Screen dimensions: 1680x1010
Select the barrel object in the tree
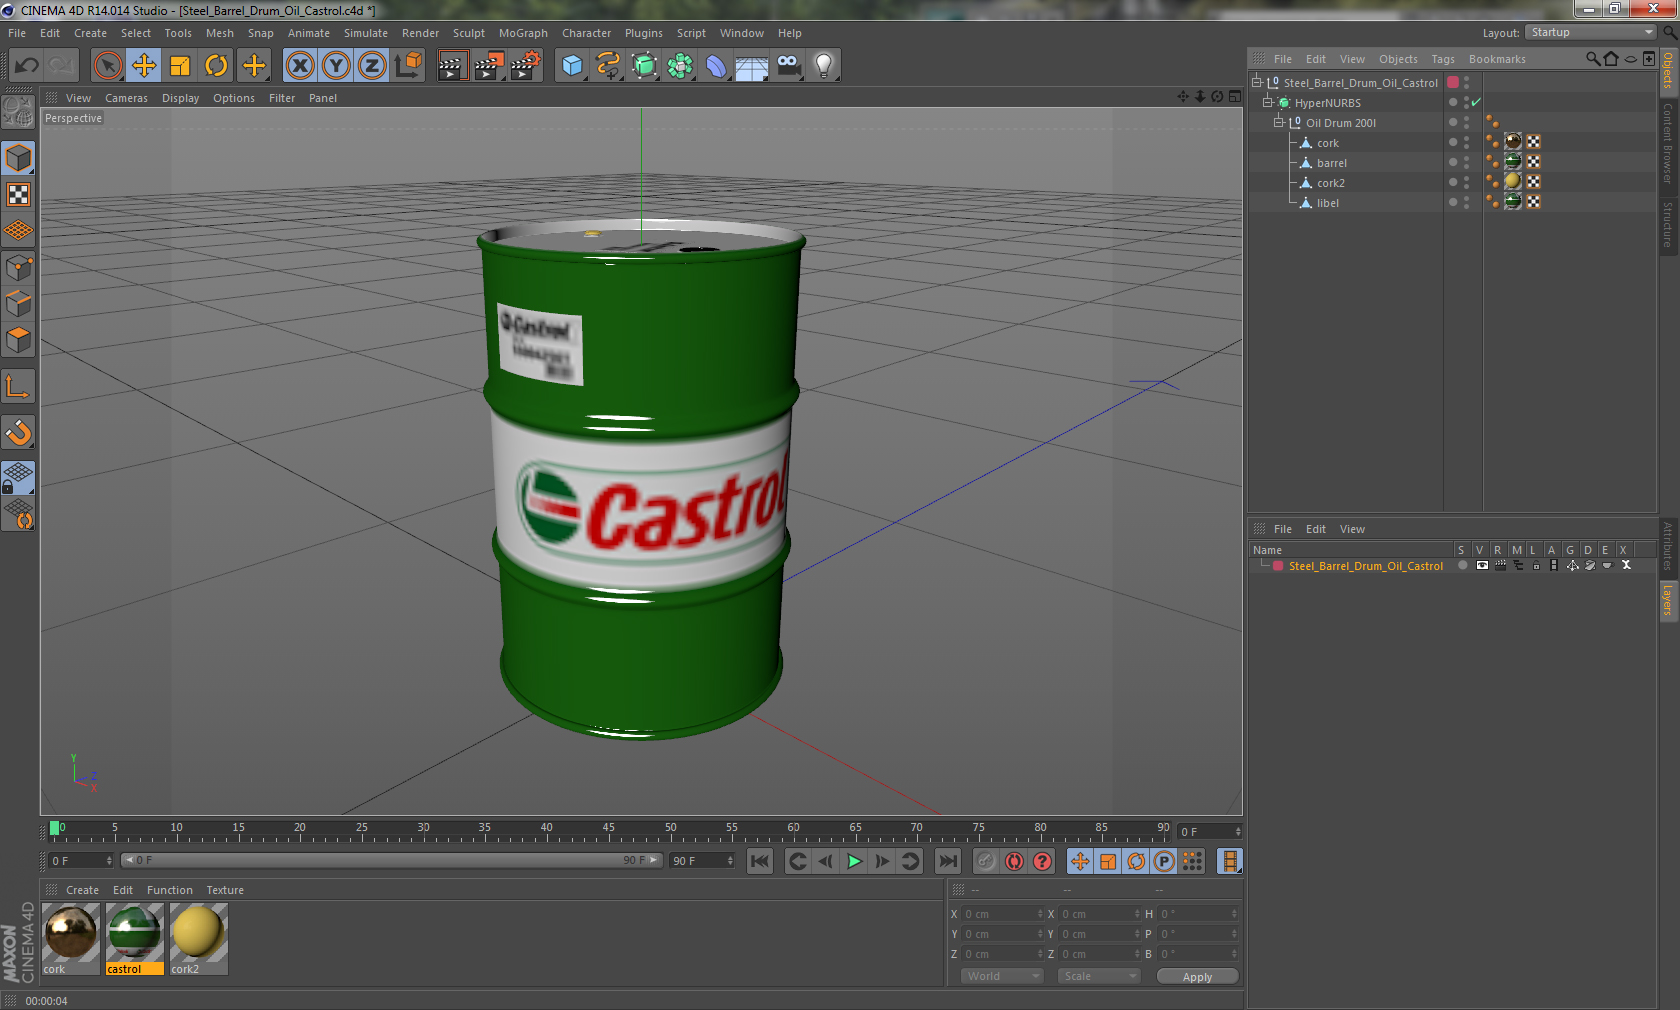(1331, 163)
